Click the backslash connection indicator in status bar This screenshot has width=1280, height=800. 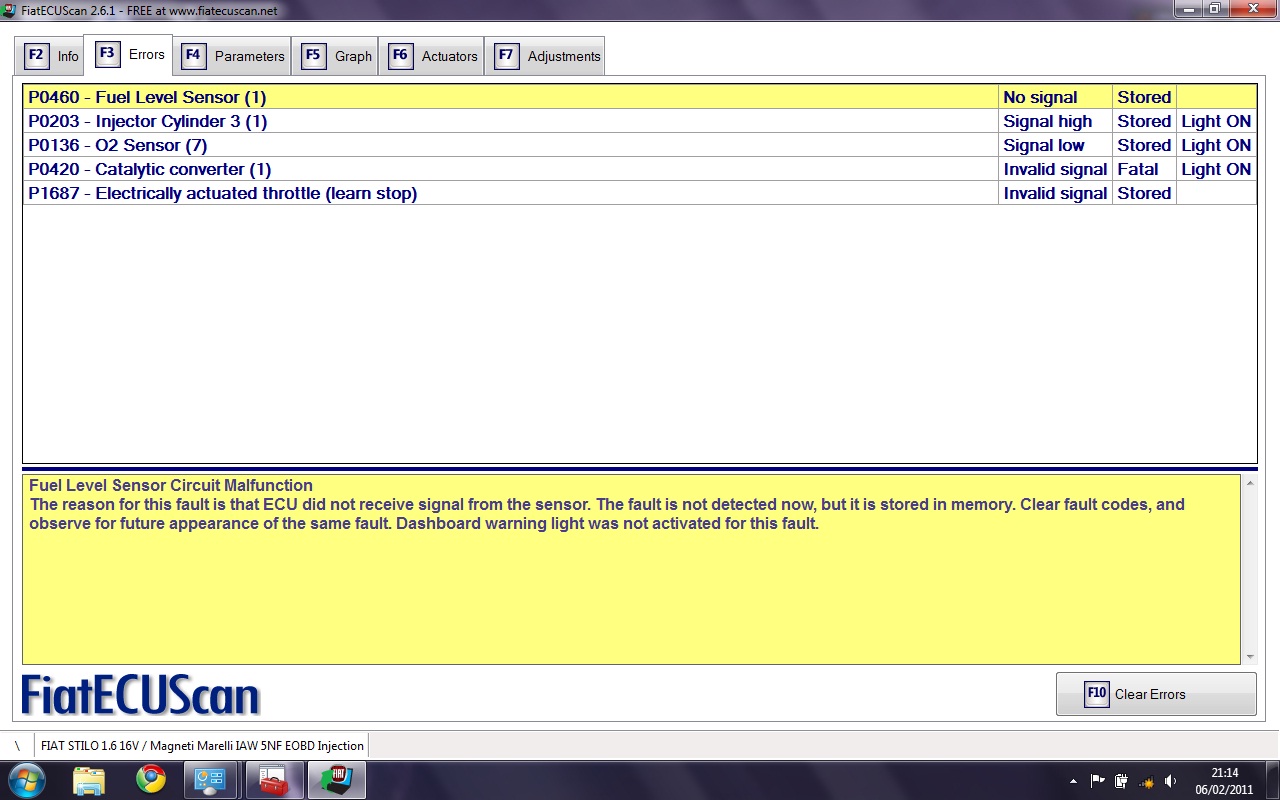pyautogui.click(x=17, y=745)
